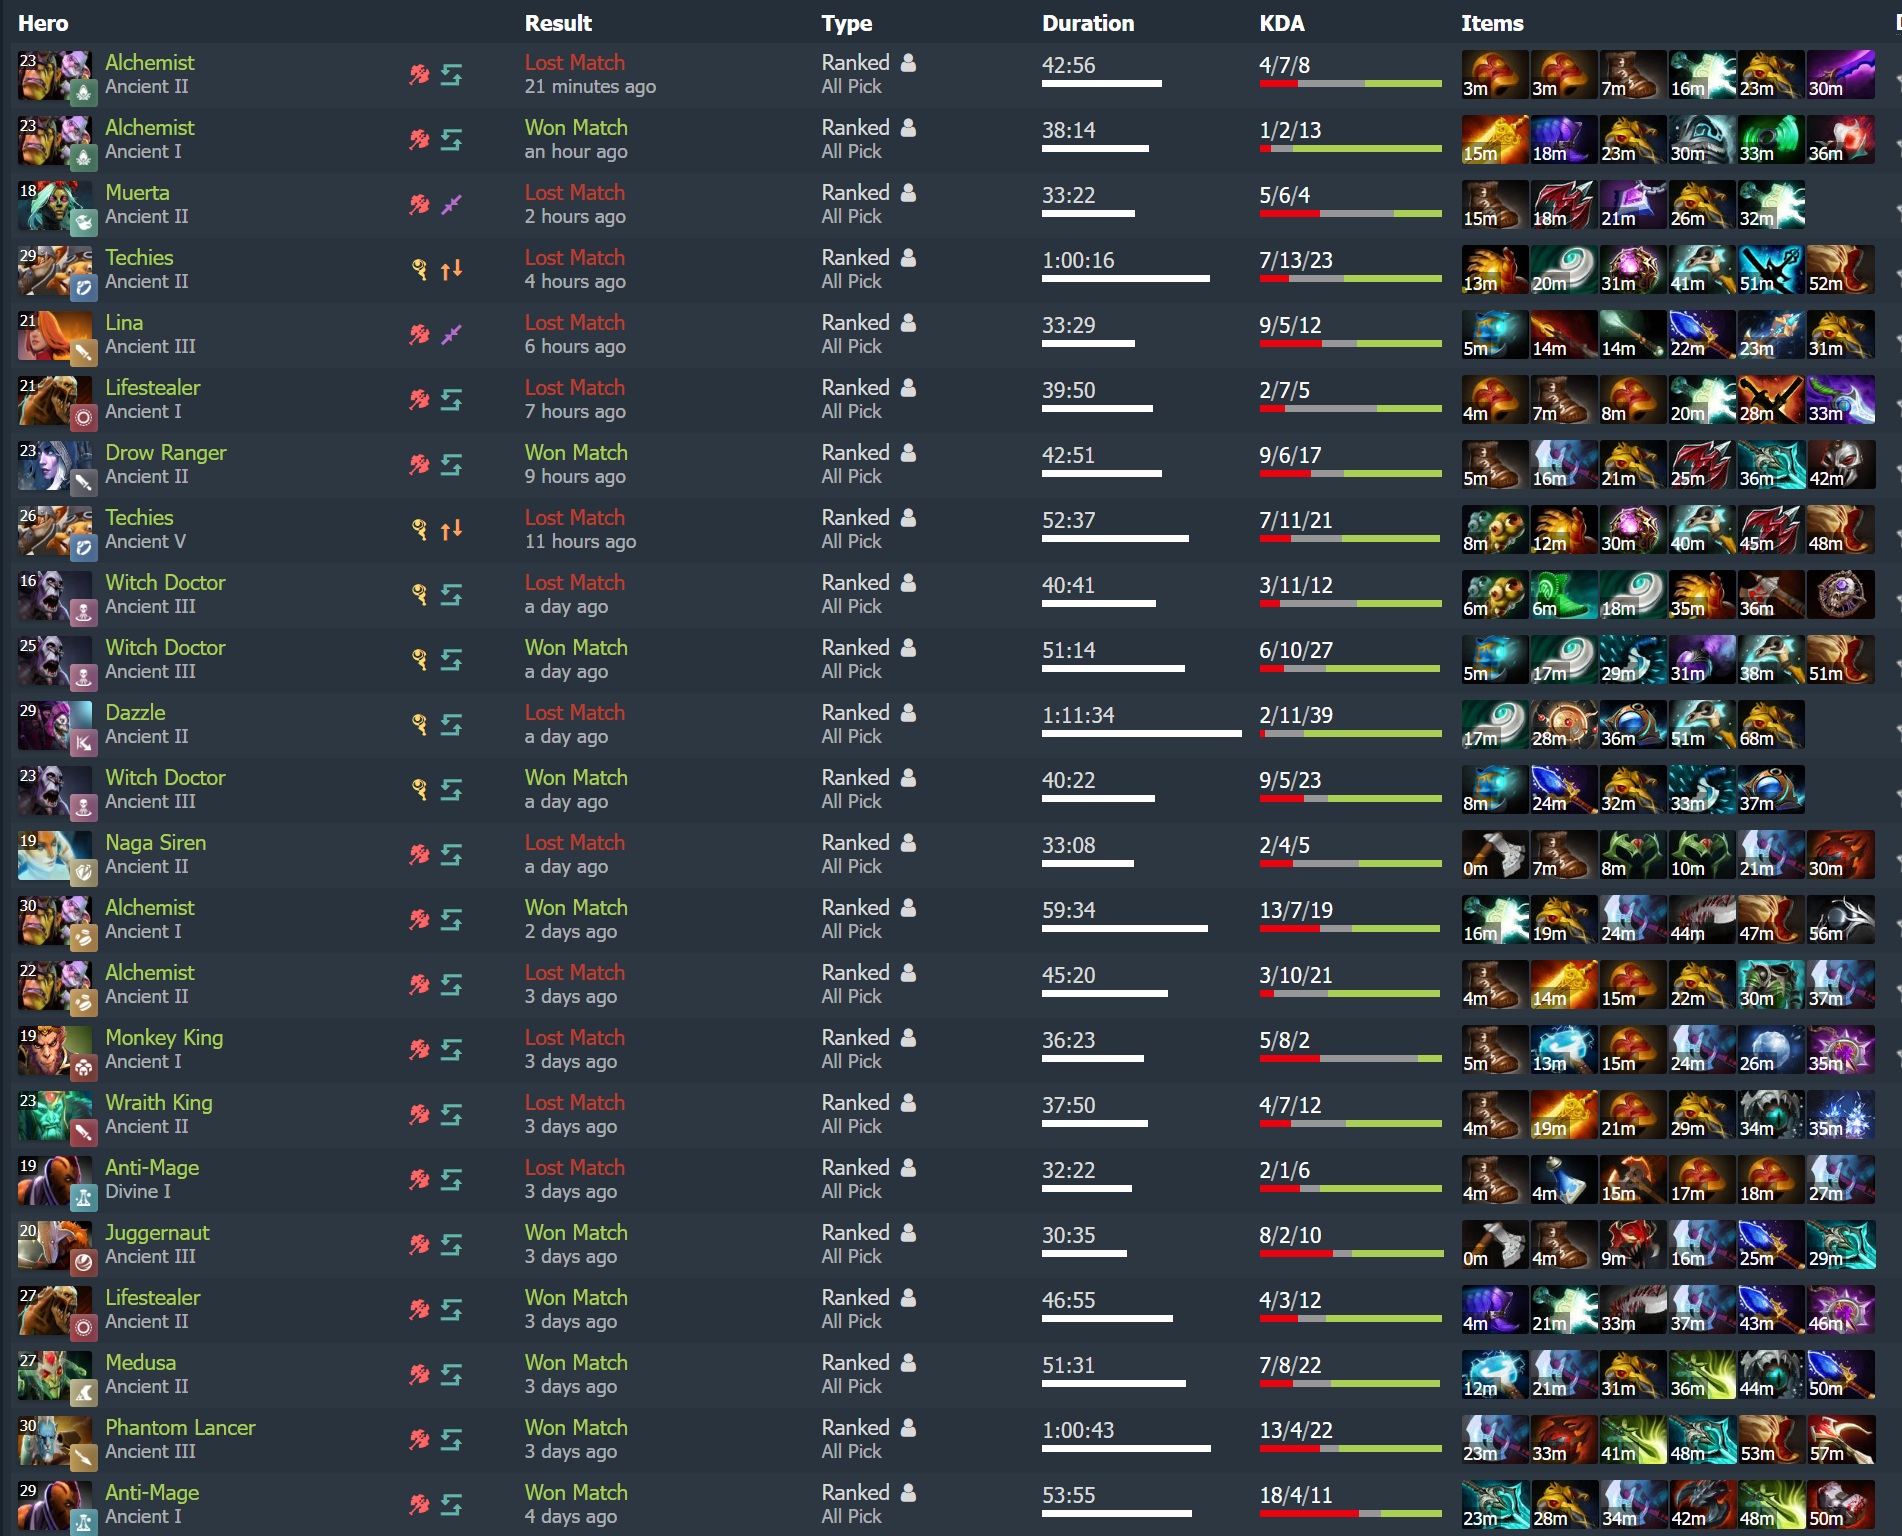Open the Lost Match link for Monkey King
Image resolution: width=1902 pixels, height=1536 pixels.
(x=575, y=1037)
